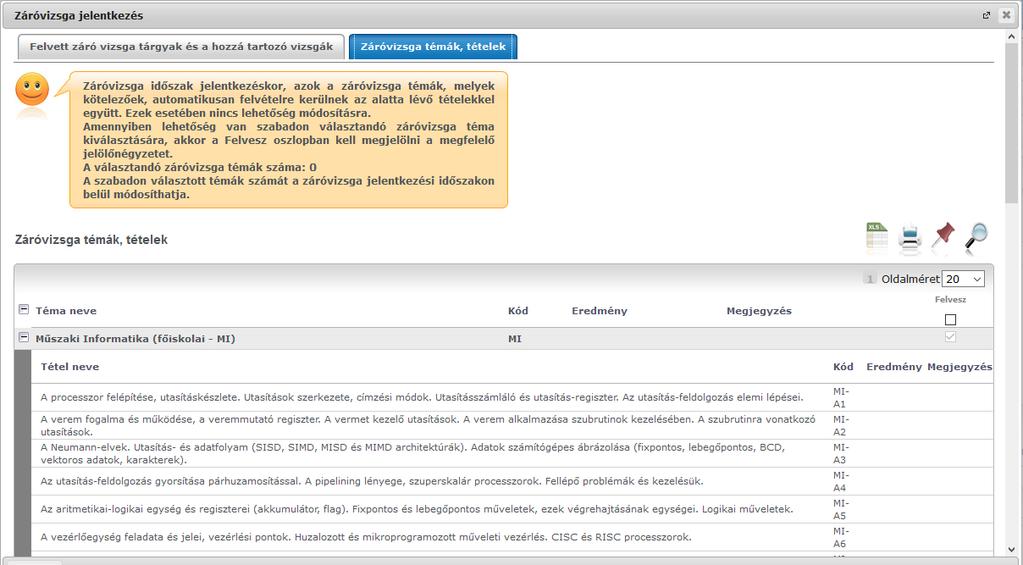
Task: Close the Záróvizsga jelentkezés dialog
Action: (1006, 15)
